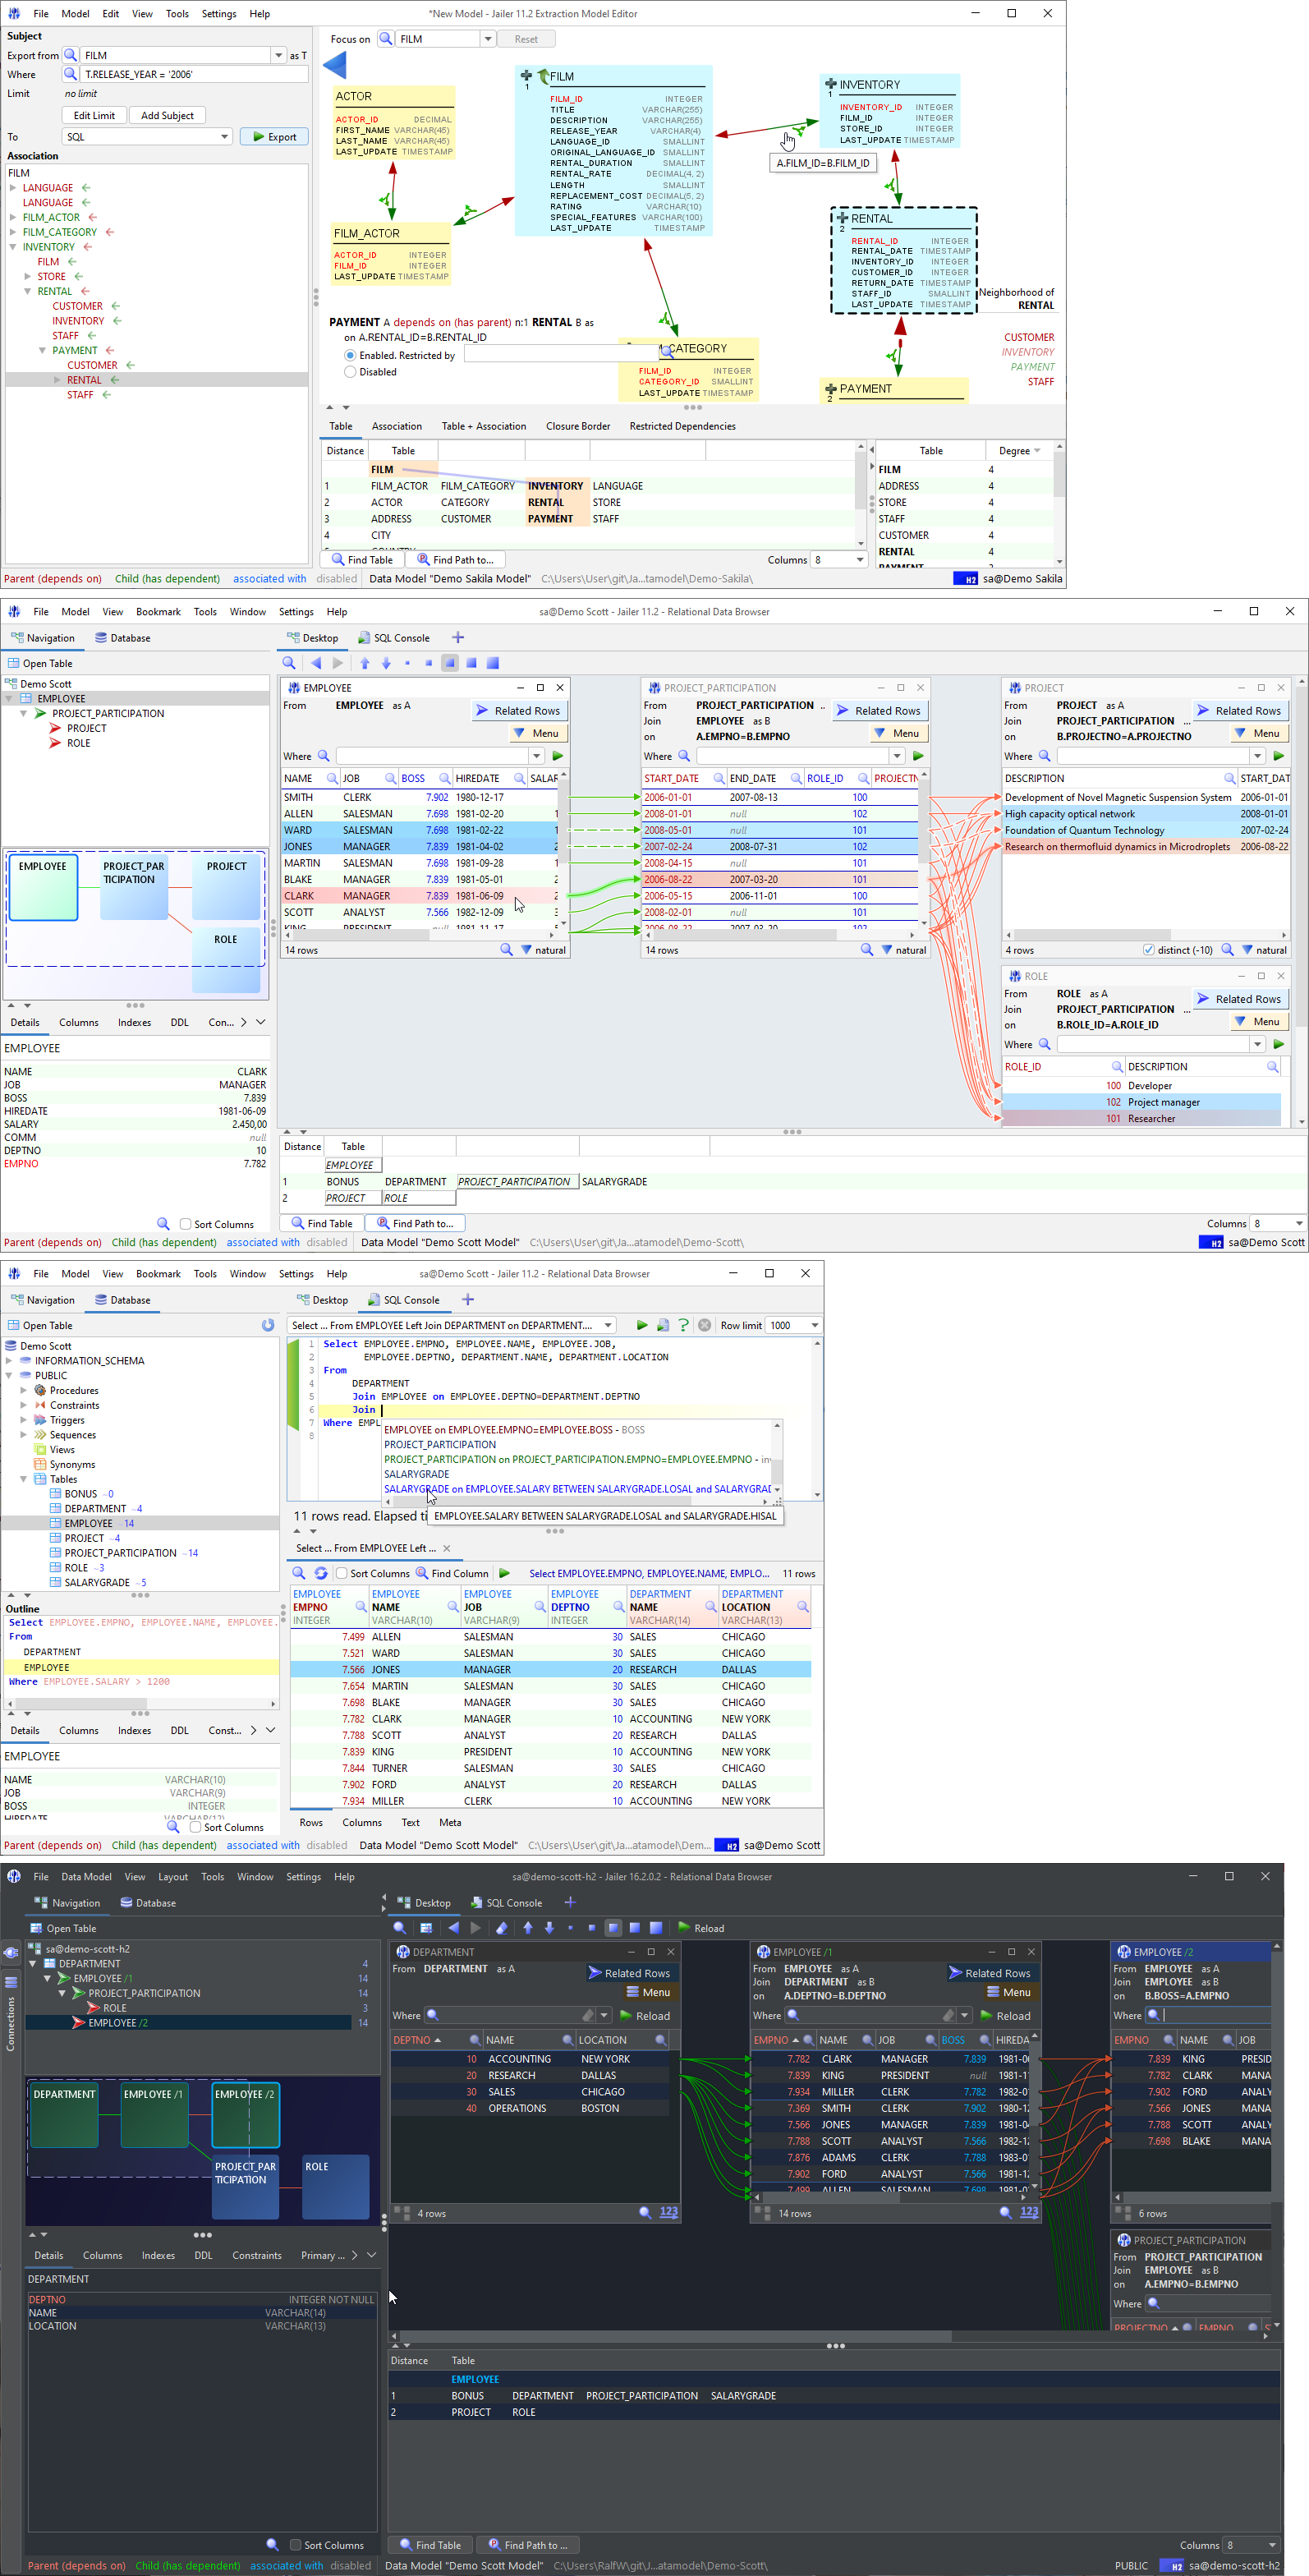This screenshot has height=2576, width=1309.
Task: Run the query with green play icon in SQL Console
Action: click(x=642, y=1325)
